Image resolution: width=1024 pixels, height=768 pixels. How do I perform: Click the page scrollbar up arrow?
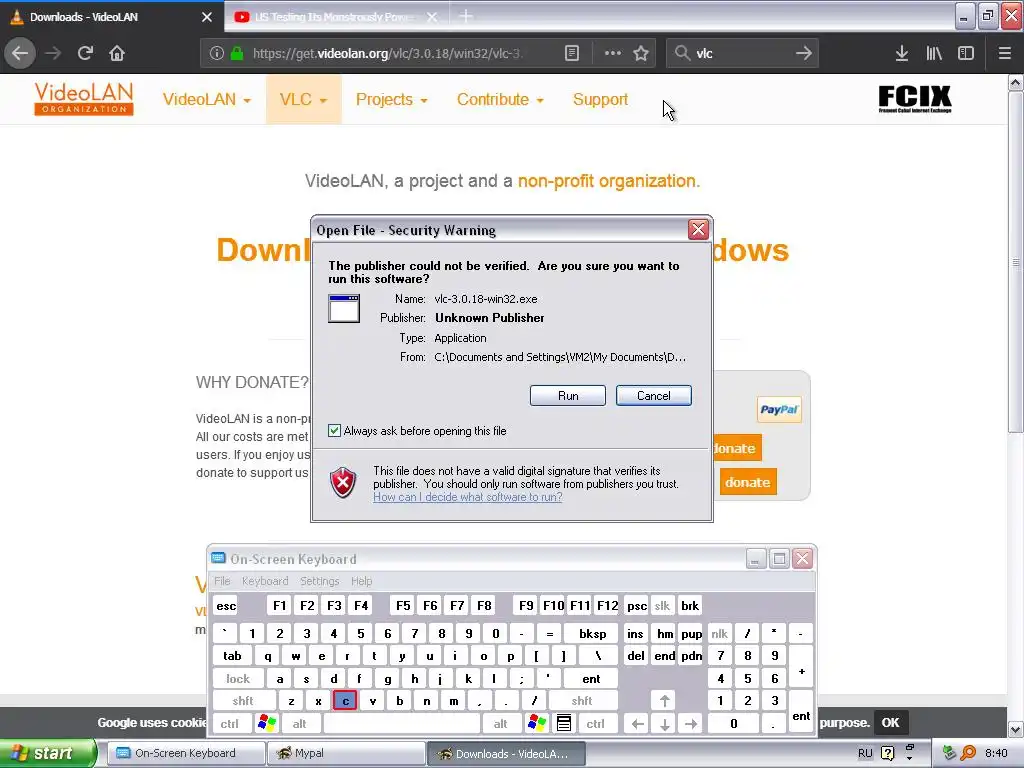point(1016,83)
